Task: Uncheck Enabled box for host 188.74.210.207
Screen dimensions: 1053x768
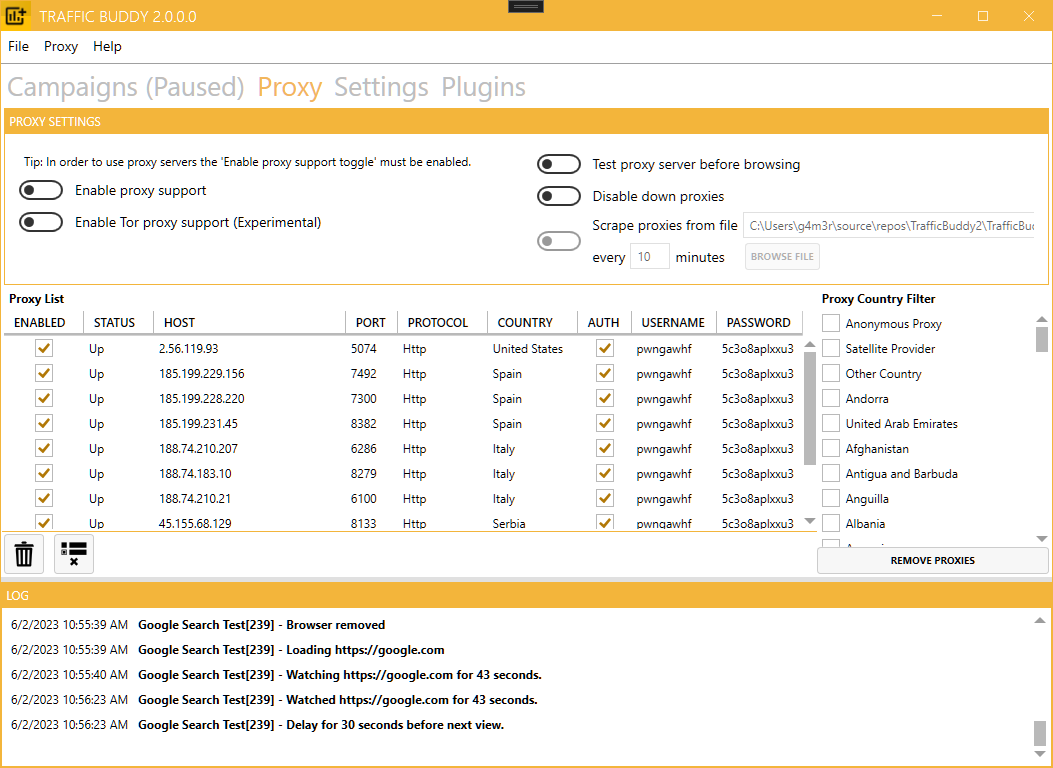Action: pos(44,448)
